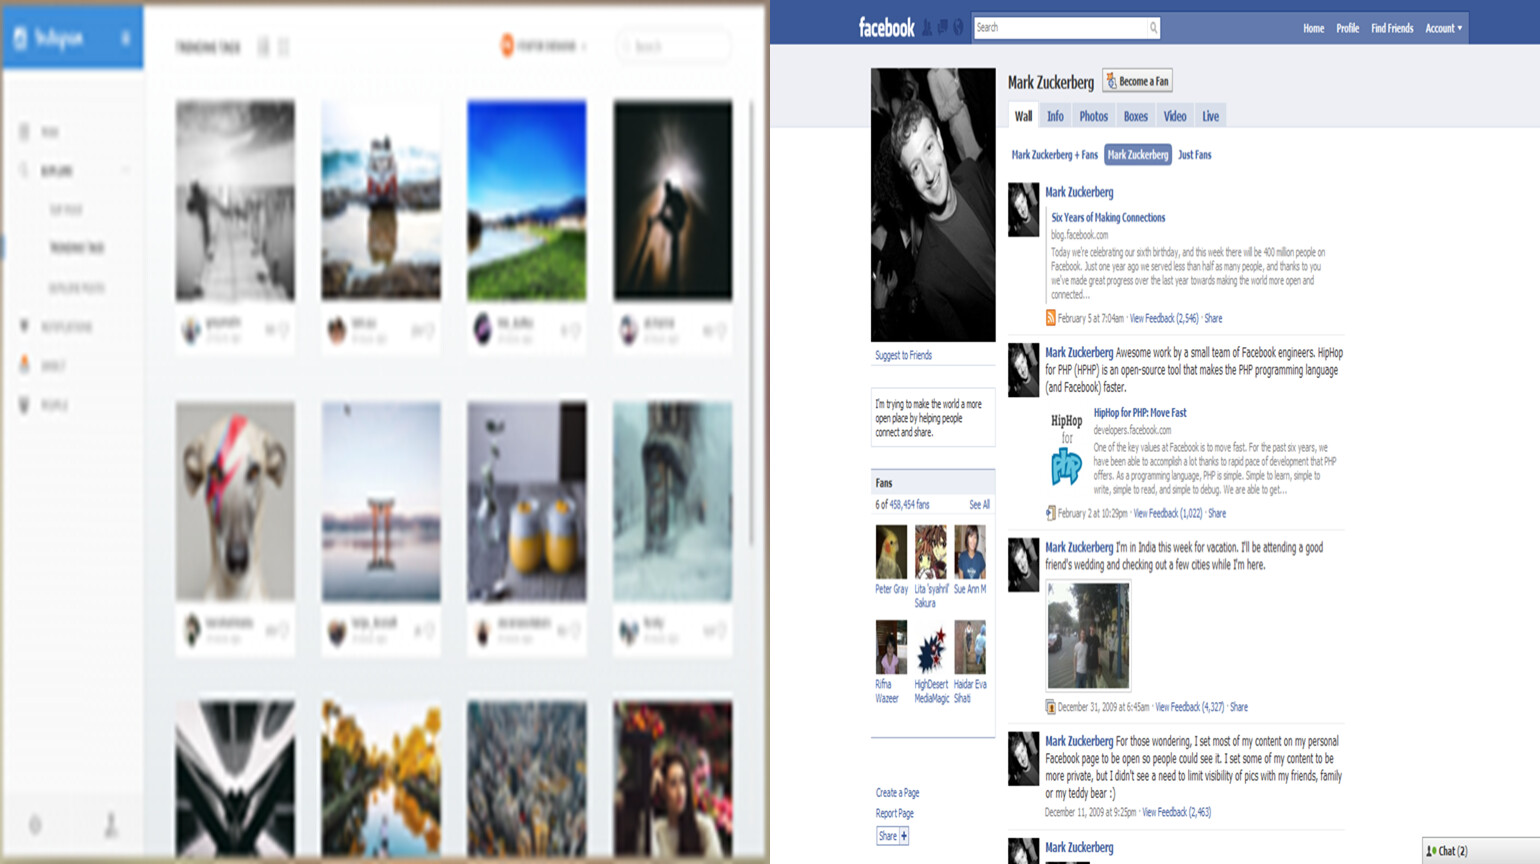The height and width of the screenshot is (864, 1540).
Task: Click the collapse icon in left window blue header
Action: tap(125, 38)
